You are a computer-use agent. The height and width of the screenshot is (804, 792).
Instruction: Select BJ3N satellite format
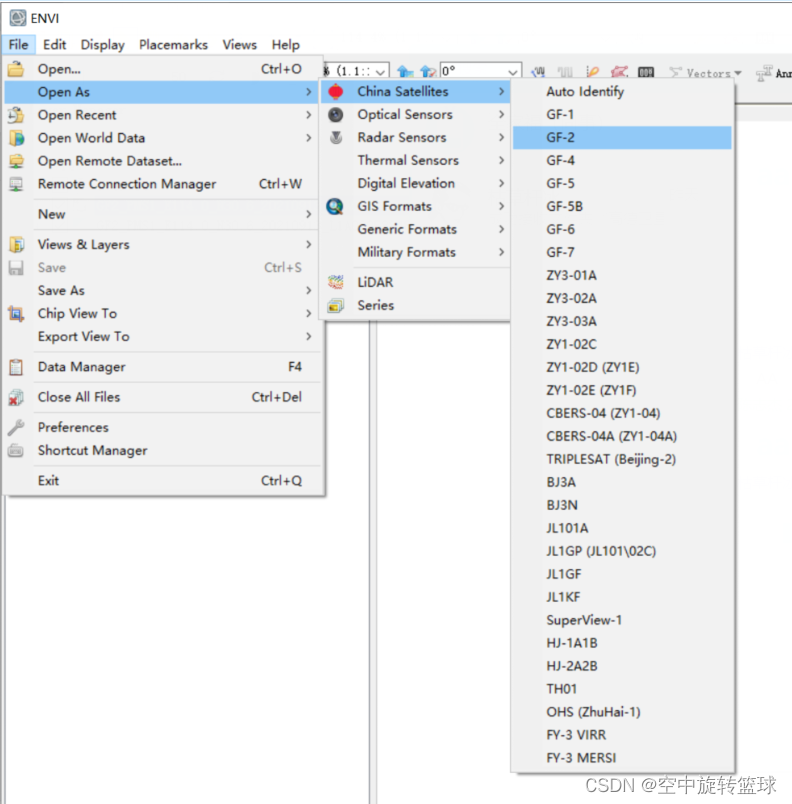(622, 505)
